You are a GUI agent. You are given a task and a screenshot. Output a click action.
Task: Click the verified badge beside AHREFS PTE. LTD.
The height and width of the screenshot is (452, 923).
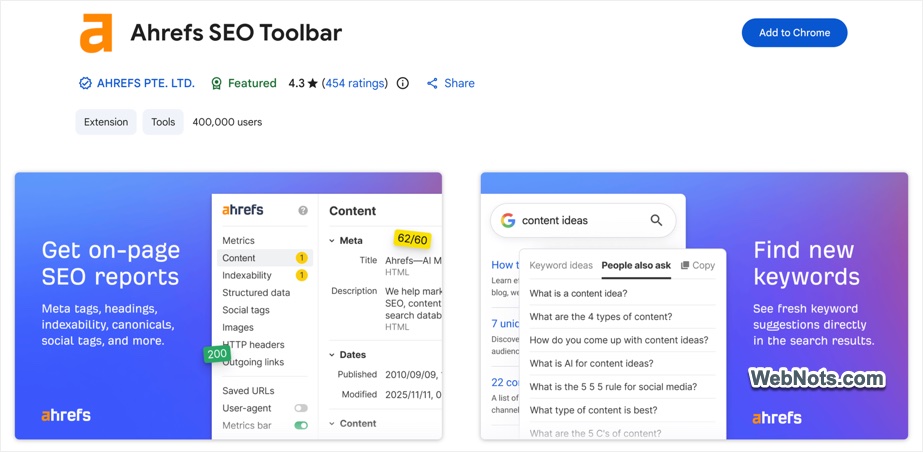[85, 83]
